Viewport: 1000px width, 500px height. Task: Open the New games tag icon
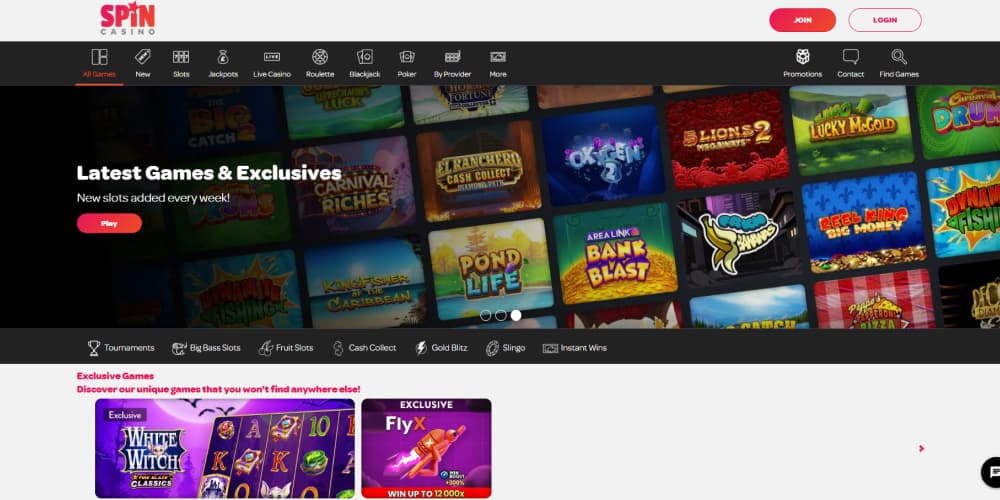point(143,57)
